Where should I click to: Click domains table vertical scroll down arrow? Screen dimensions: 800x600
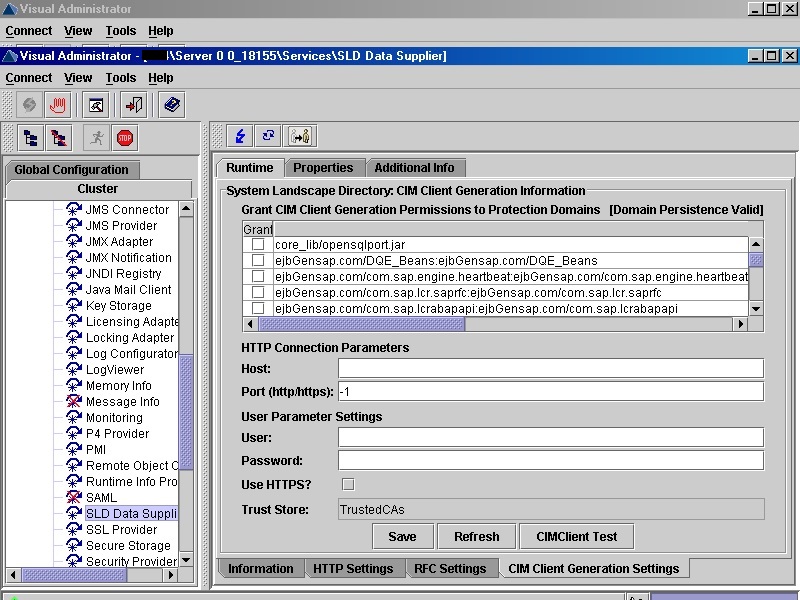point(756,309)
